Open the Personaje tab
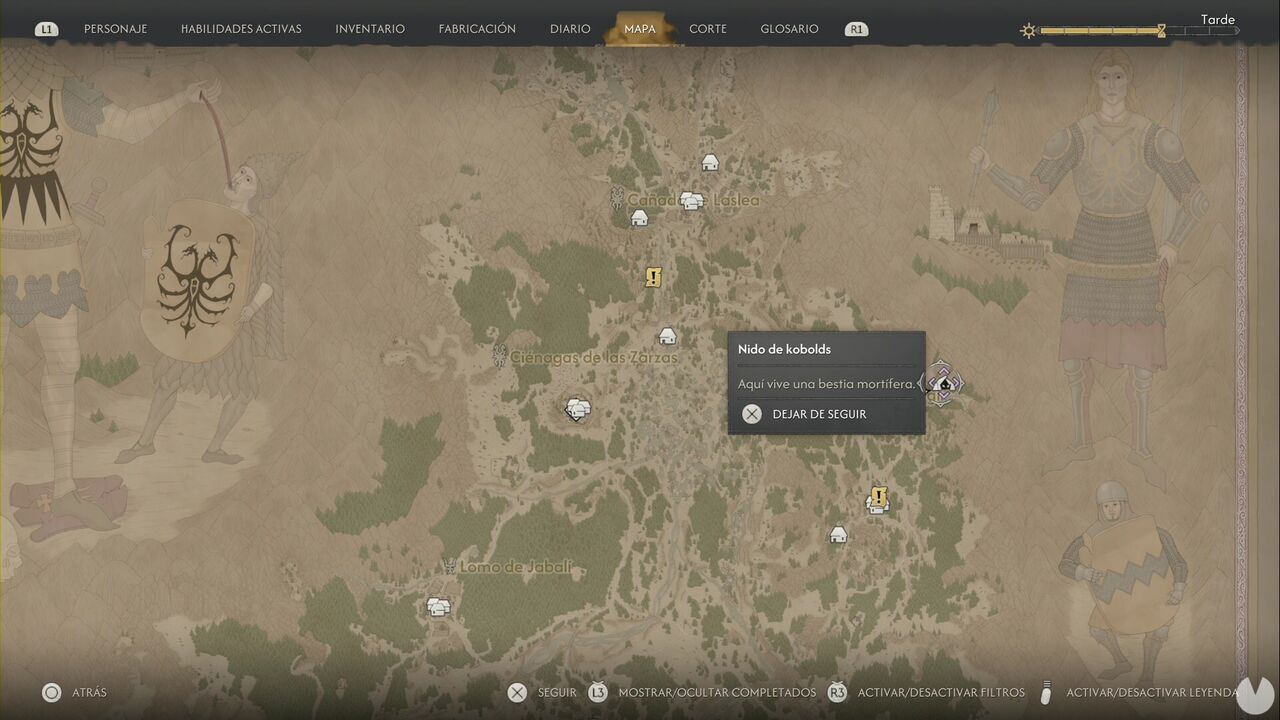The width and height of the screenshot is (1280, 720). (115, 29)
